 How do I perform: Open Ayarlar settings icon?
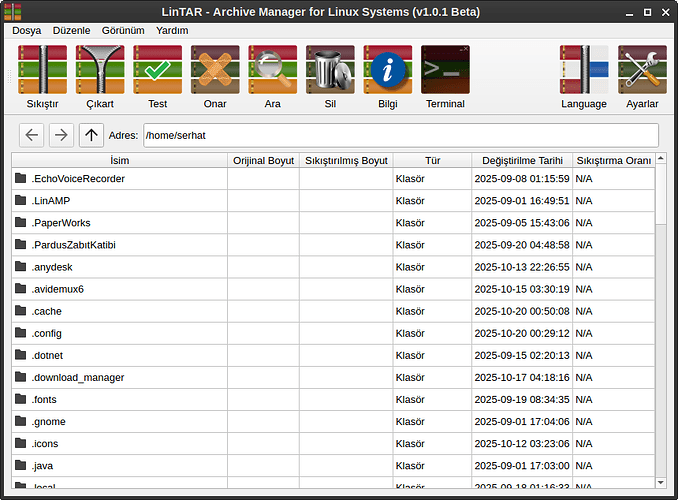click(x=641, y=70)
